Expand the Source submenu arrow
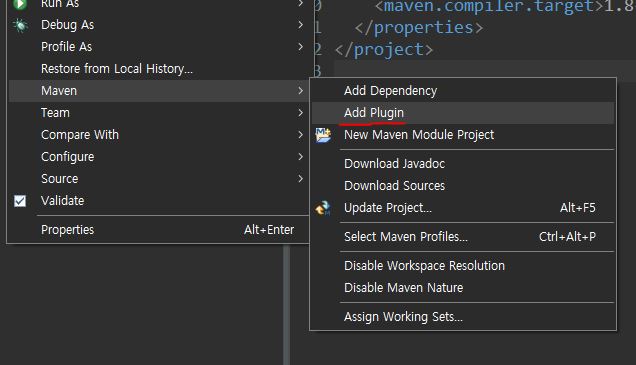The image size is (636, 365). pos(301,178)
